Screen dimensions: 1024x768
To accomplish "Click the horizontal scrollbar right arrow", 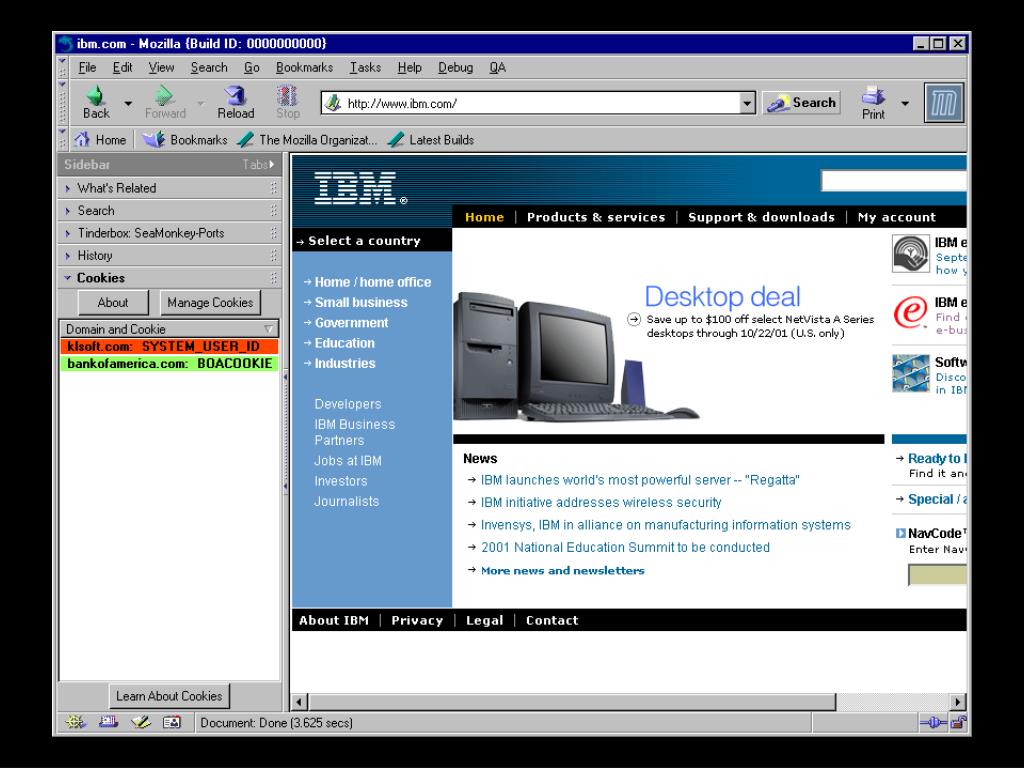I will pyautogui.click(x=957, y=702).
